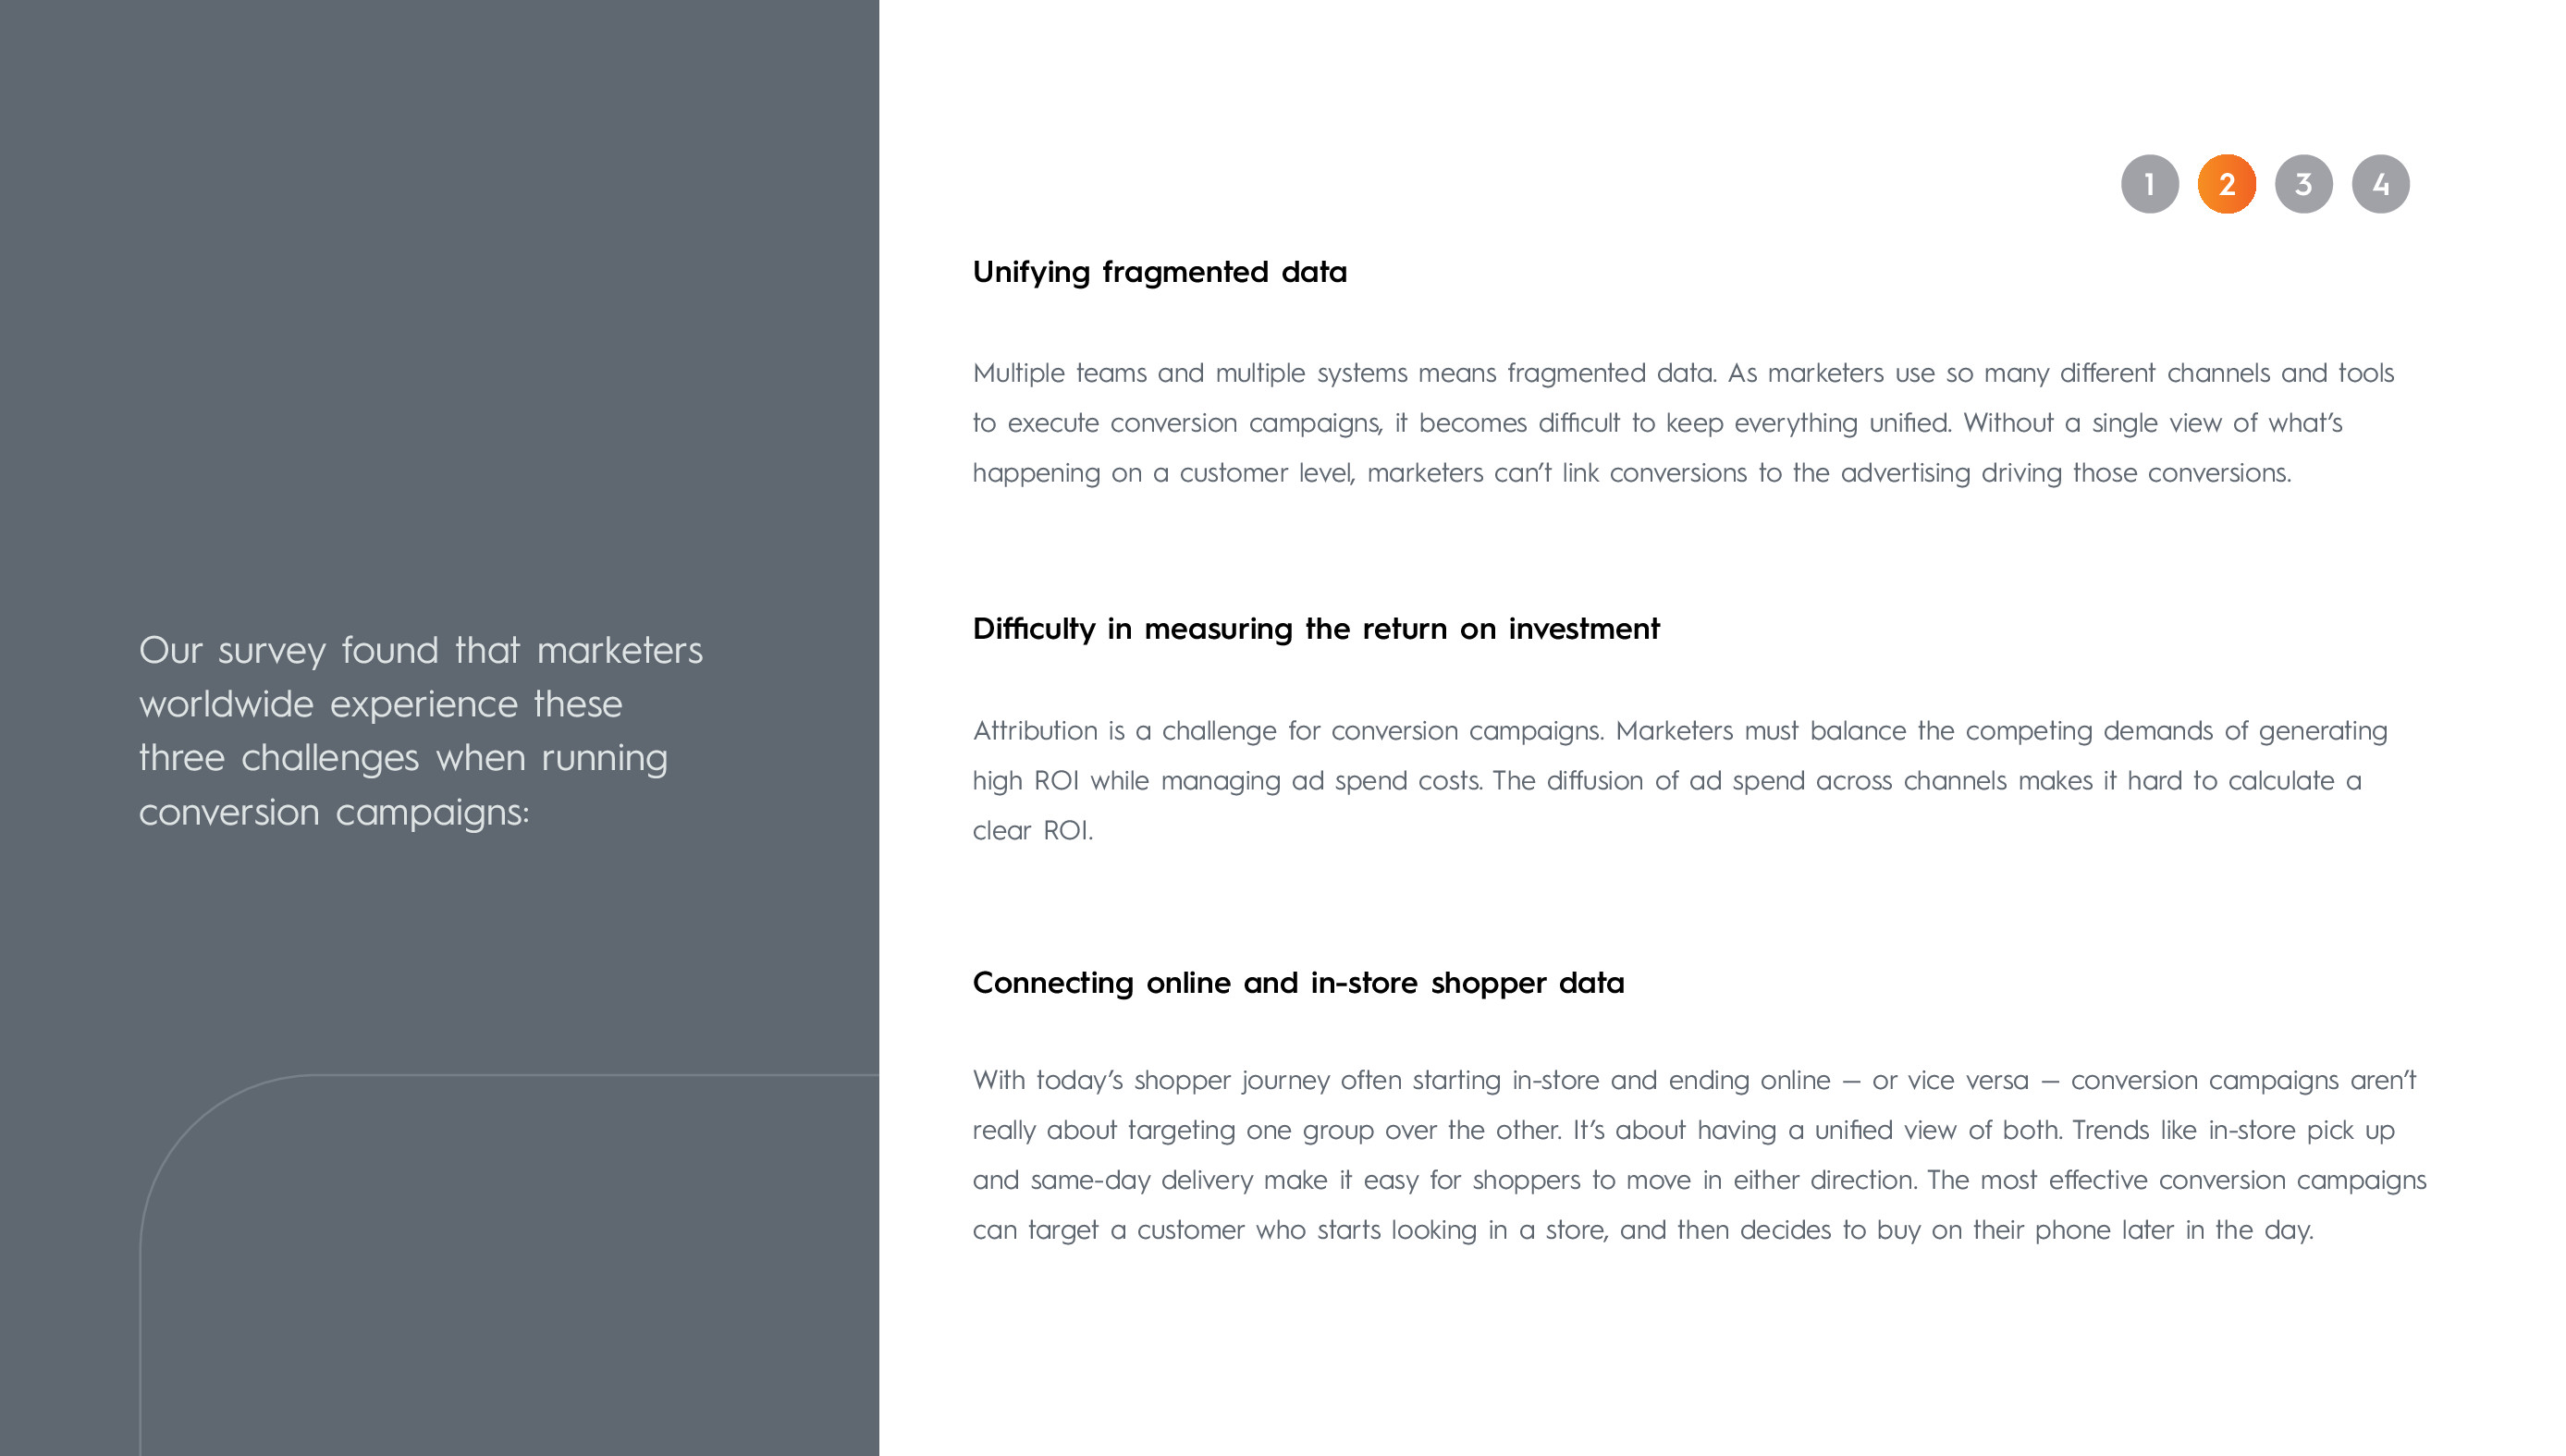Screen dimensions: 2566x1456
Task: Click the "Unifying fragmented data" heading
Action: click(x=1159, y=272)
